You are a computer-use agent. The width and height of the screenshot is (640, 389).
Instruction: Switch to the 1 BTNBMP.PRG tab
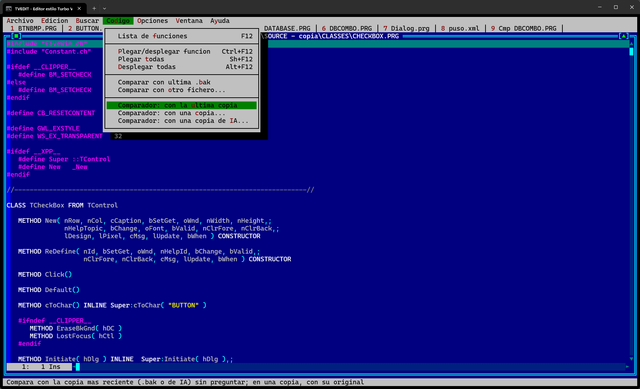click(x=33, y=28)
